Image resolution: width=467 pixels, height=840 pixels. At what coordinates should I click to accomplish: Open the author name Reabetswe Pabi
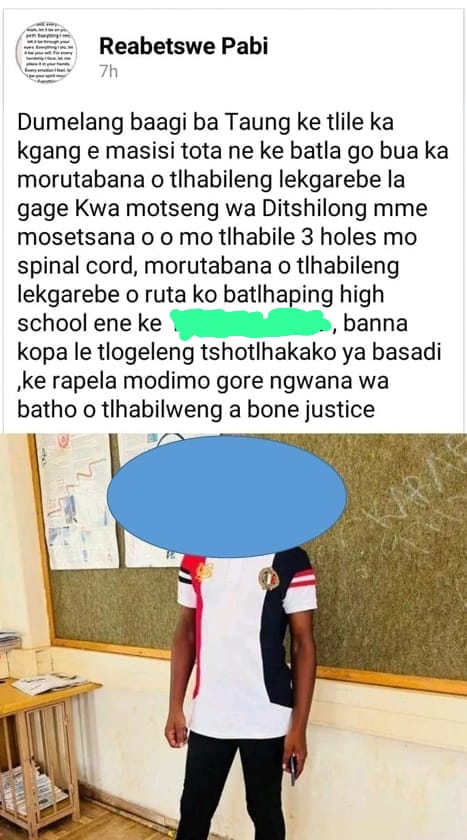pyautogui.click(x=184, y=47)
